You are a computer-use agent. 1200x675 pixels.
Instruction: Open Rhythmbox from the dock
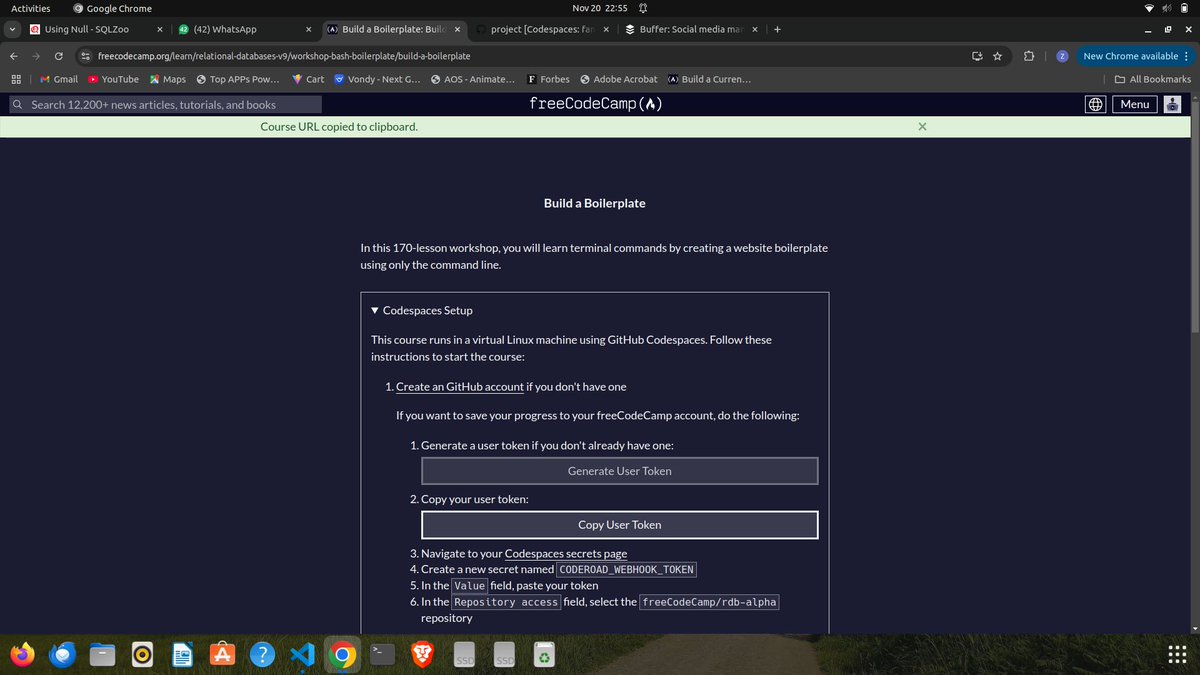(142, 654)
